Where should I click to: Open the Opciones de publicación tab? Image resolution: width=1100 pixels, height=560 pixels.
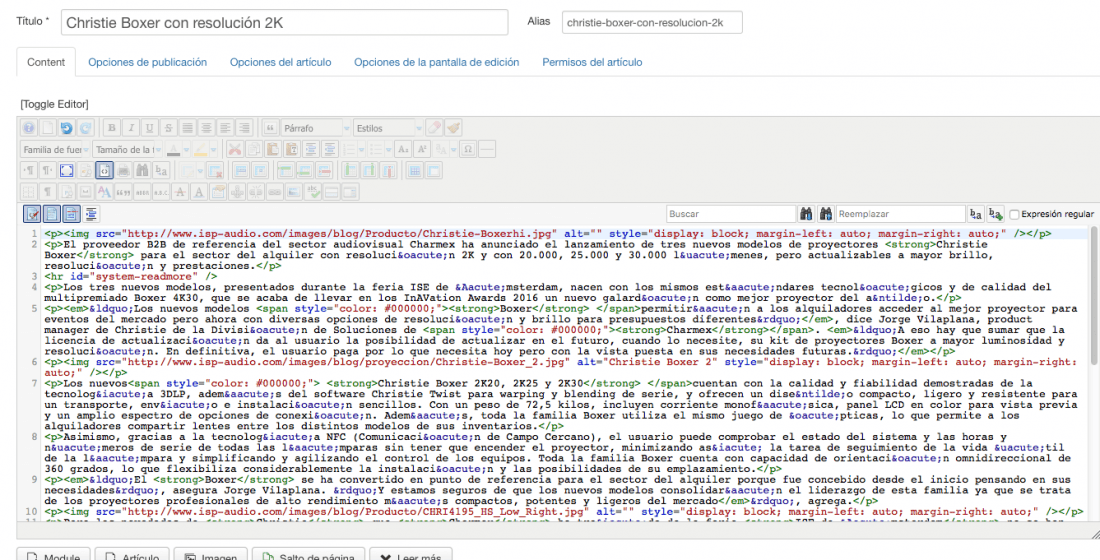pyautogui.click(x=147, y=62)
